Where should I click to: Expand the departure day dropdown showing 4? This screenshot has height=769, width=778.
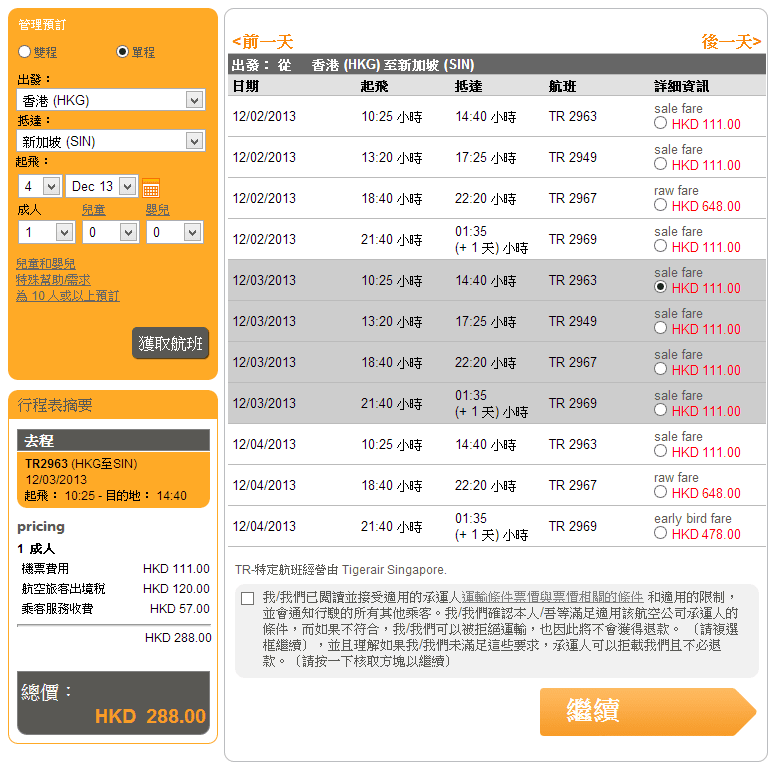(x=40, y=186)
